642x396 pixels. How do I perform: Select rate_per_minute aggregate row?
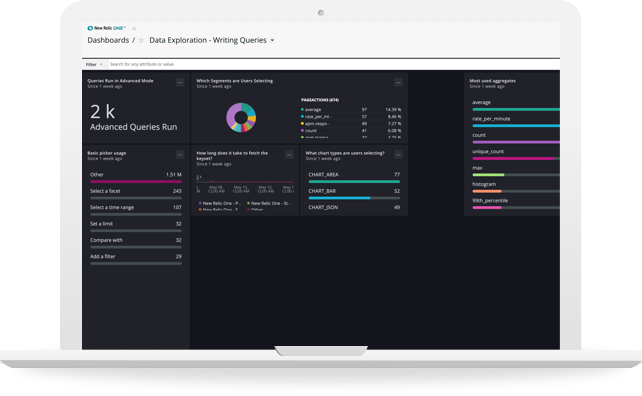tap(516, 122)
